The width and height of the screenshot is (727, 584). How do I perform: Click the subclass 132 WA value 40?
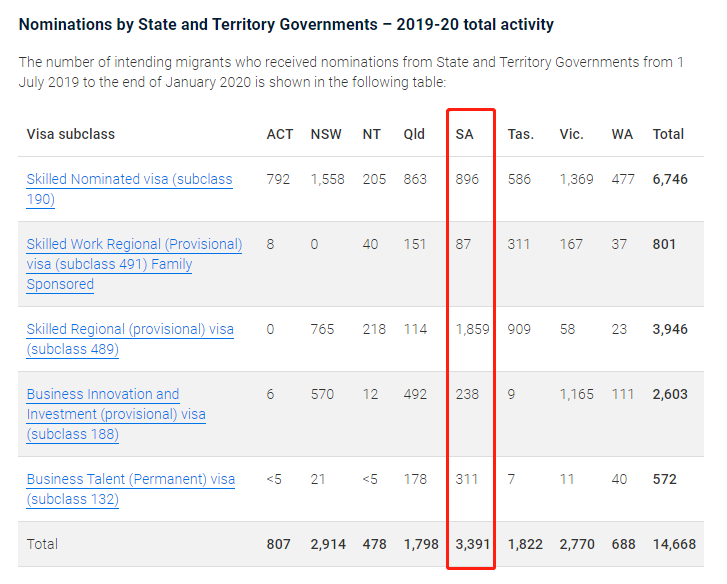point(619,479)
